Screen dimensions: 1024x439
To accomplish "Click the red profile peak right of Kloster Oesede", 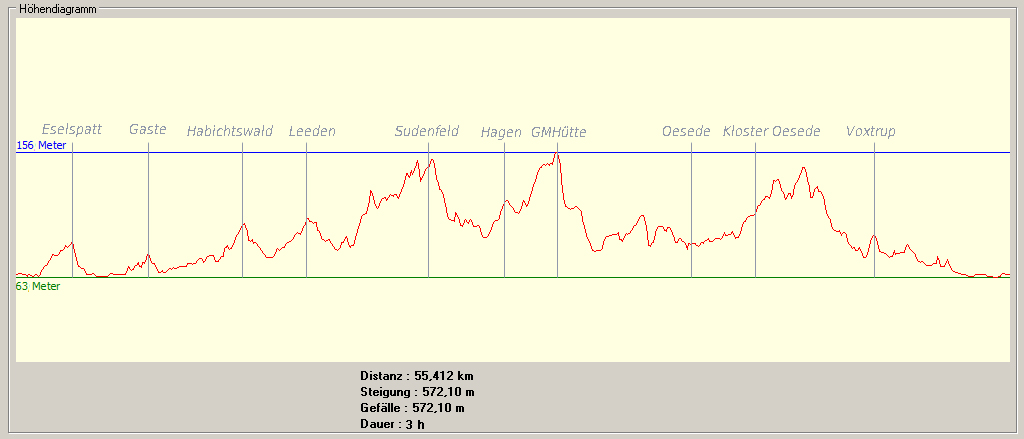I will pos(803,168).
